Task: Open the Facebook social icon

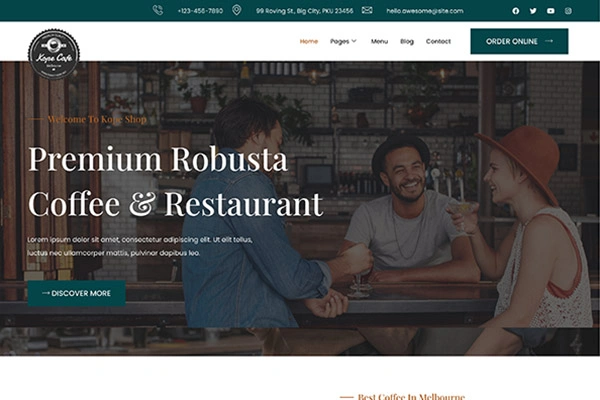Action: coord(515,11)
